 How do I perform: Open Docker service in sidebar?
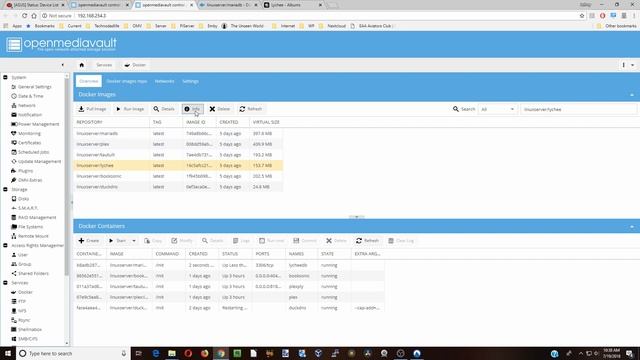[x=25, y=292]
